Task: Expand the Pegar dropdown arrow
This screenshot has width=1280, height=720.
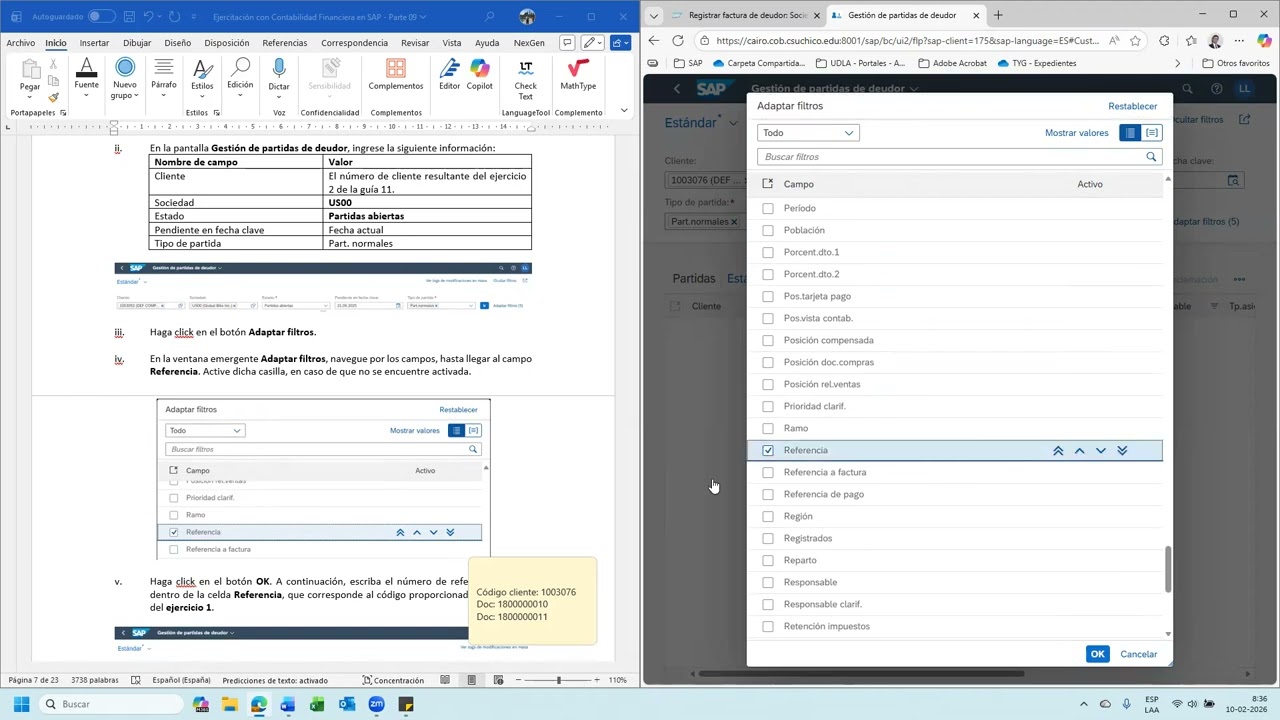Action: pyautogui.click(x=30, y=97)
